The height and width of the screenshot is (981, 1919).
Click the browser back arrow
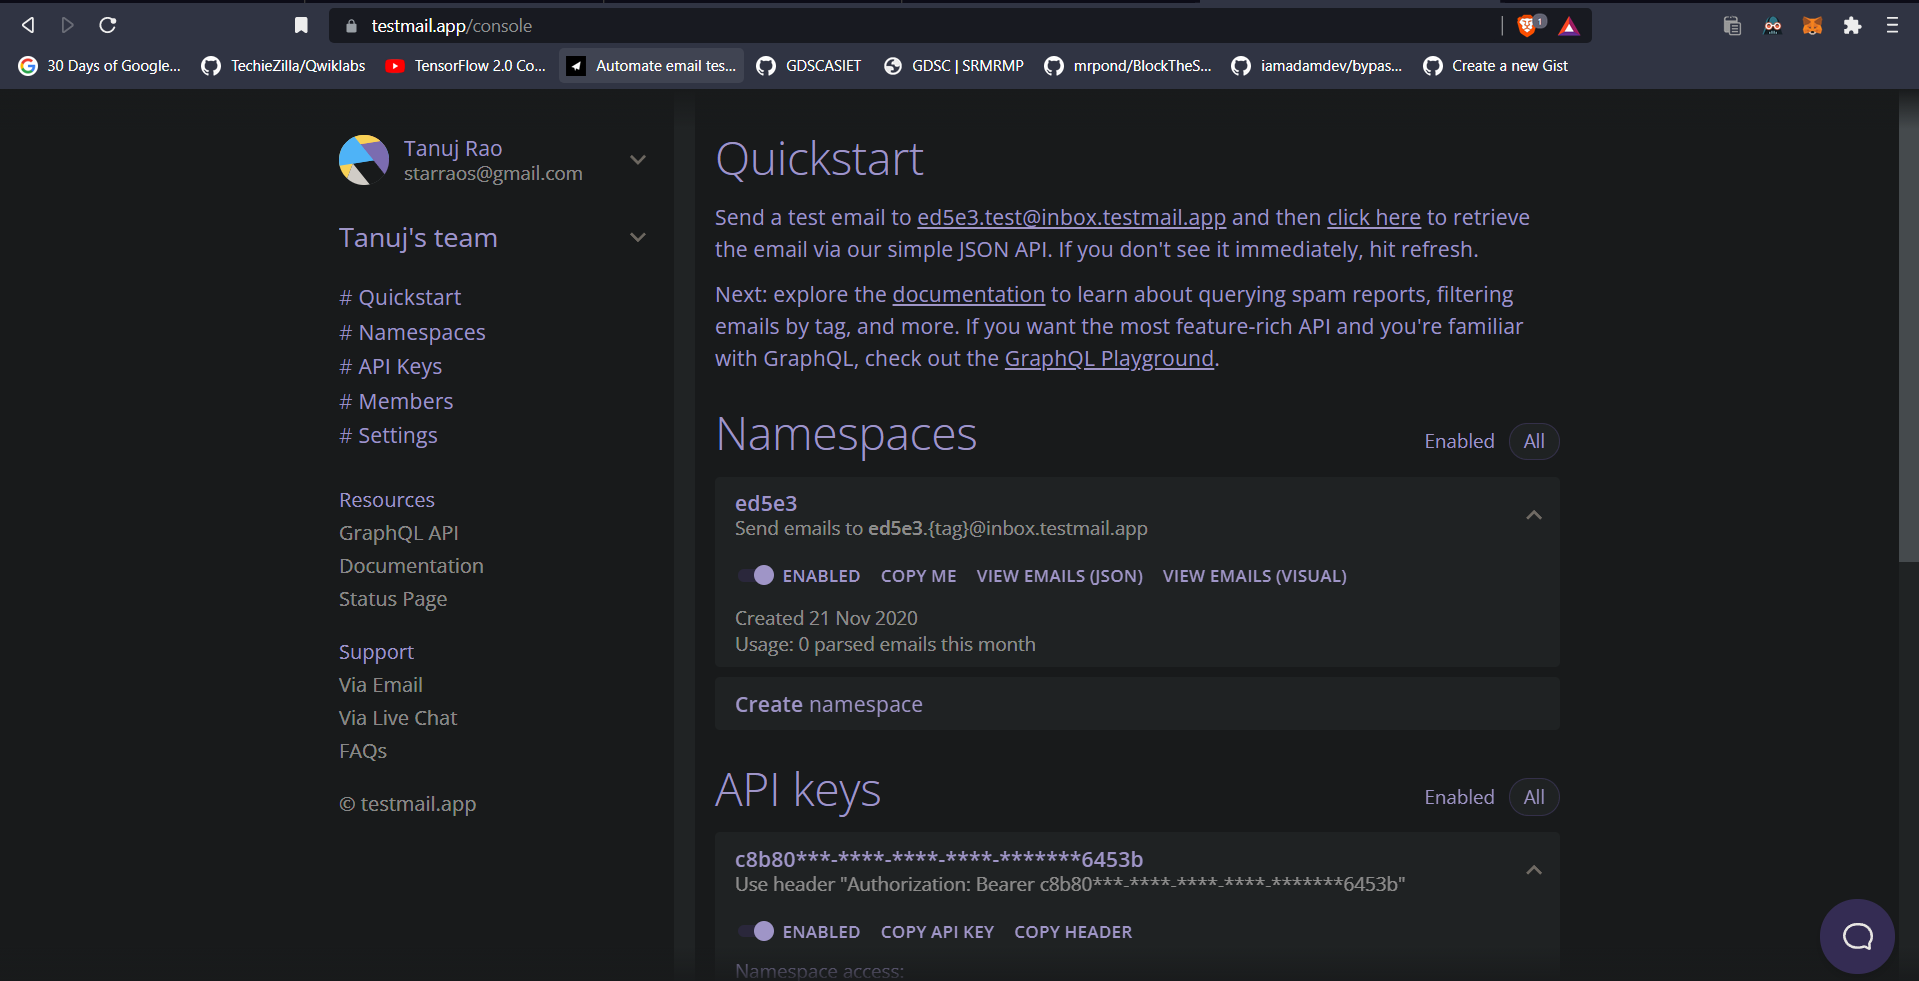pos(28,25)
